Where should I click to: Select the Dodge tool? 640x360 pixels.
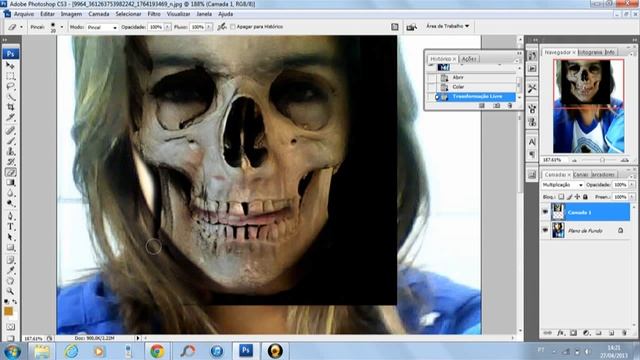pyautogui.click(x=10, y=204)
